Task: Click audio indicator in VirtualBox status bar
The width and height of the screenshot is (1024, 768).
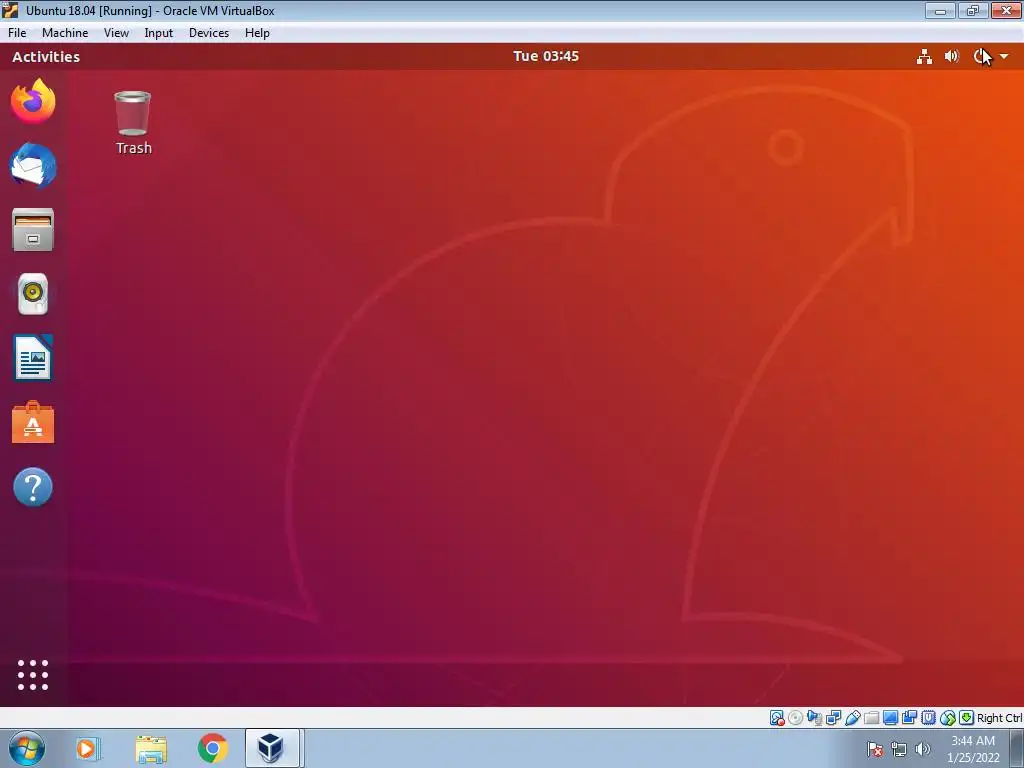Action: (x=814, y=718)
